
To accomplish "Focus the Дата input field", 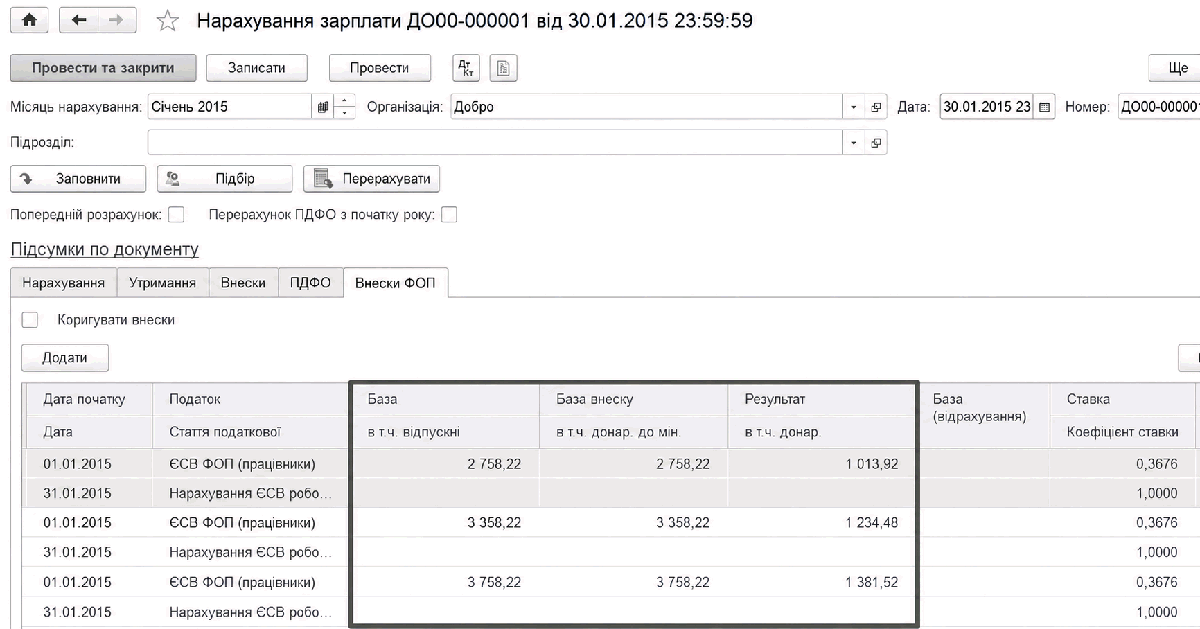I will [987, 107].
